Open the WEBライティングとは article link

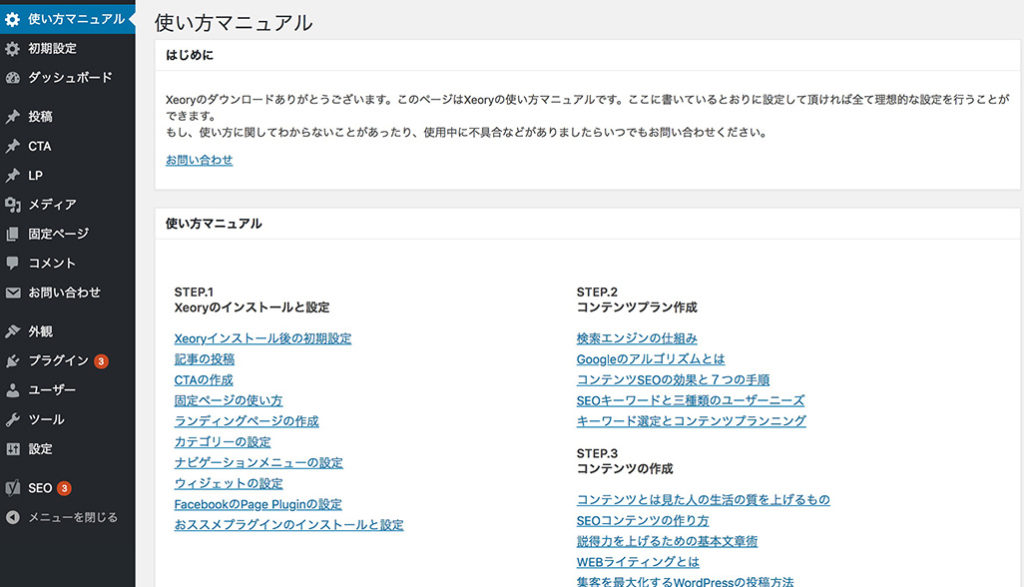637,561
